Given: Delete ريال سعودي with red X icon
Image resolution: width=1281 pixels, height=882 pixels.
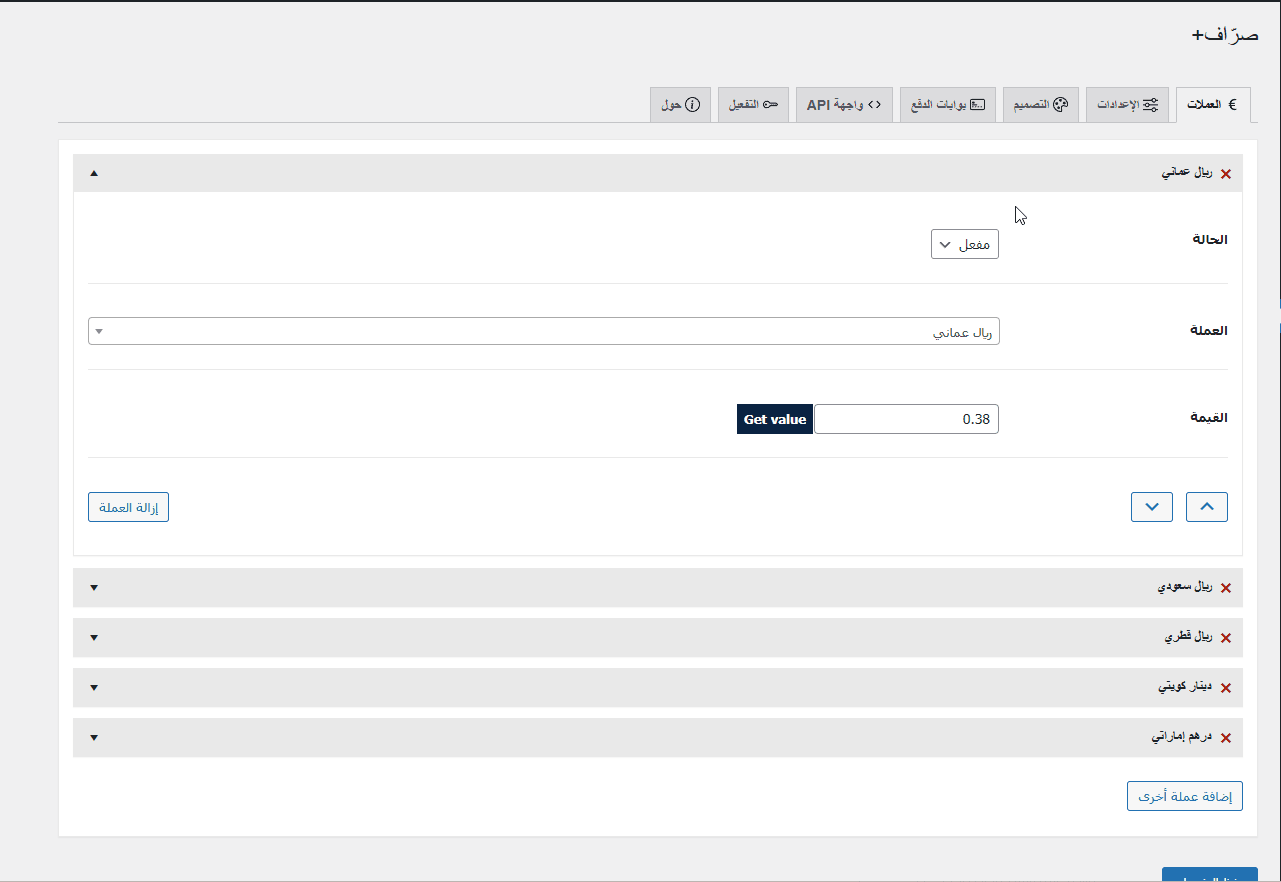Looking at the screenshot, I should click(x=1226, y=588).
